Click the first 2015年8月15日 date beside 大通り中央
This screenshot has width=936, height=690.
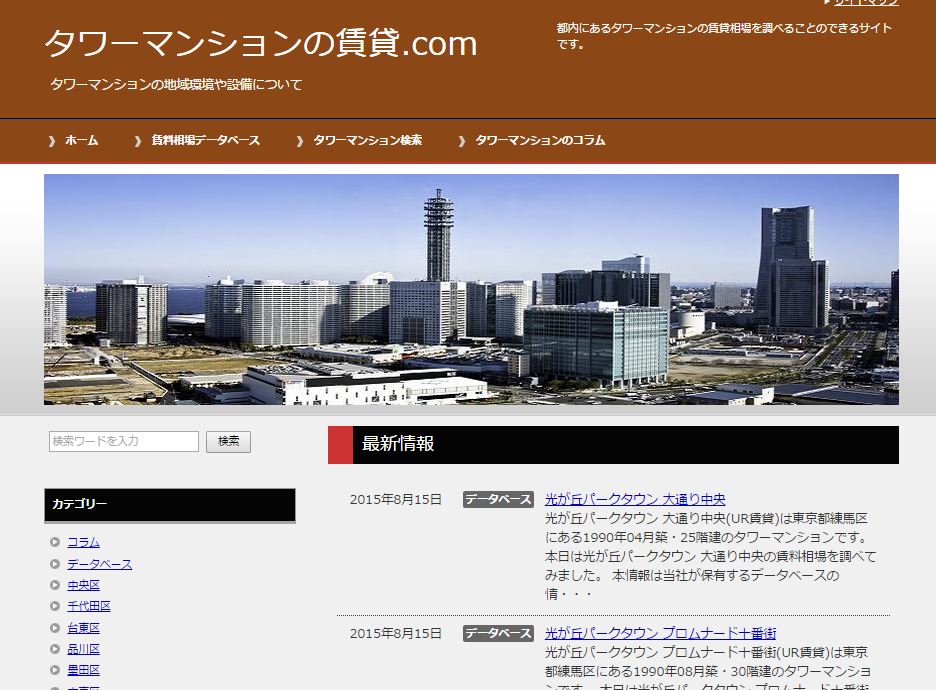tap(396, 500)
